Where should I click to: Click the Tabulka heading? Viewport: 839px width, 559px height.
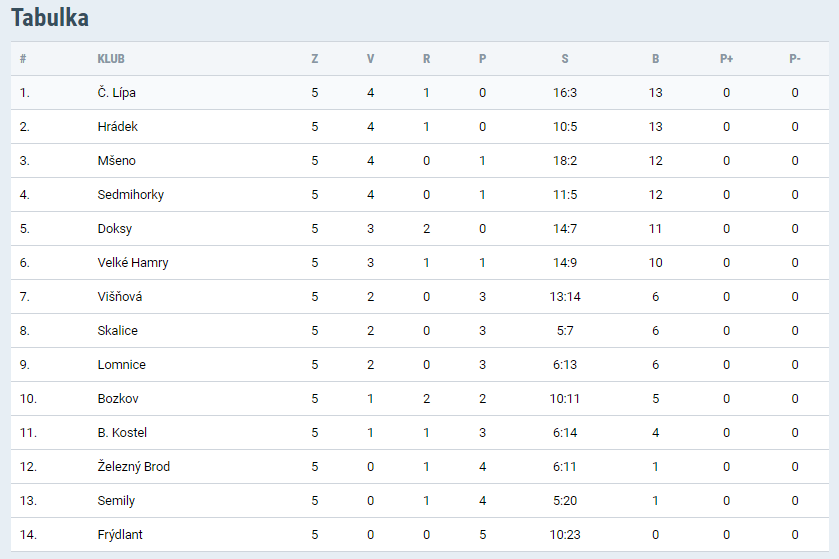point(50,18)
